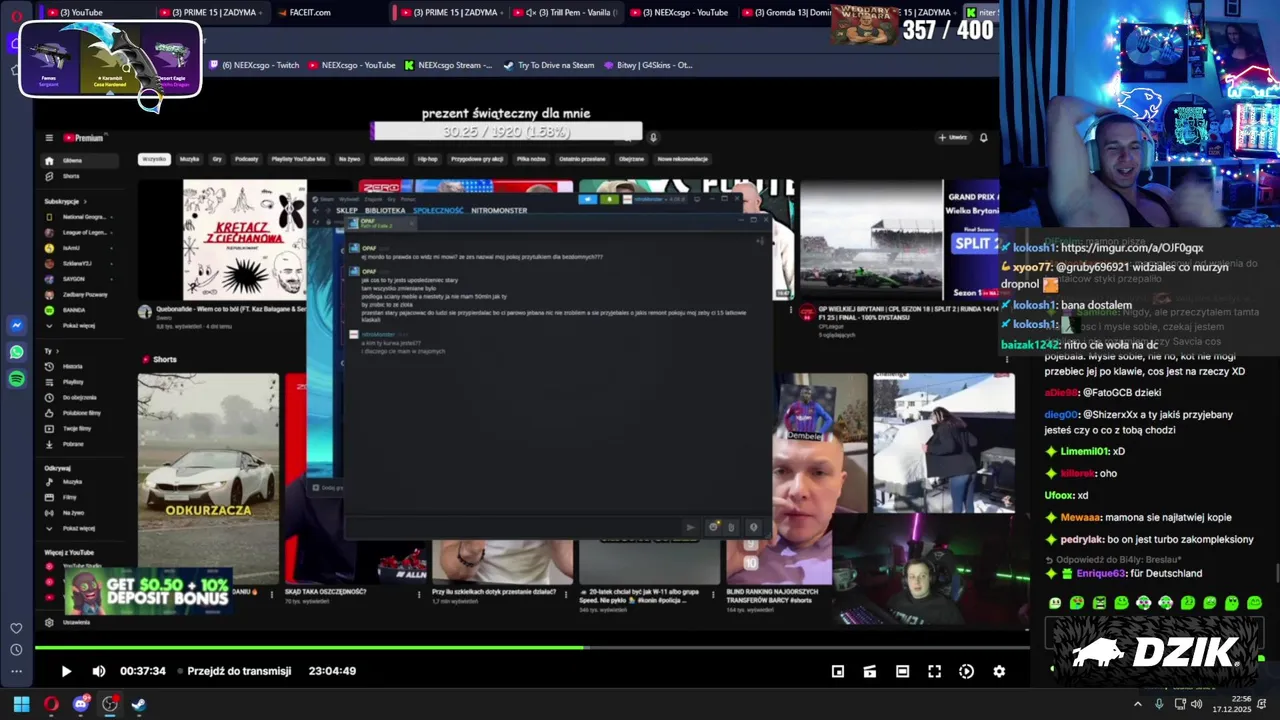
Task: Open playback speed circular icon
Action: click(x=966, y=671)
